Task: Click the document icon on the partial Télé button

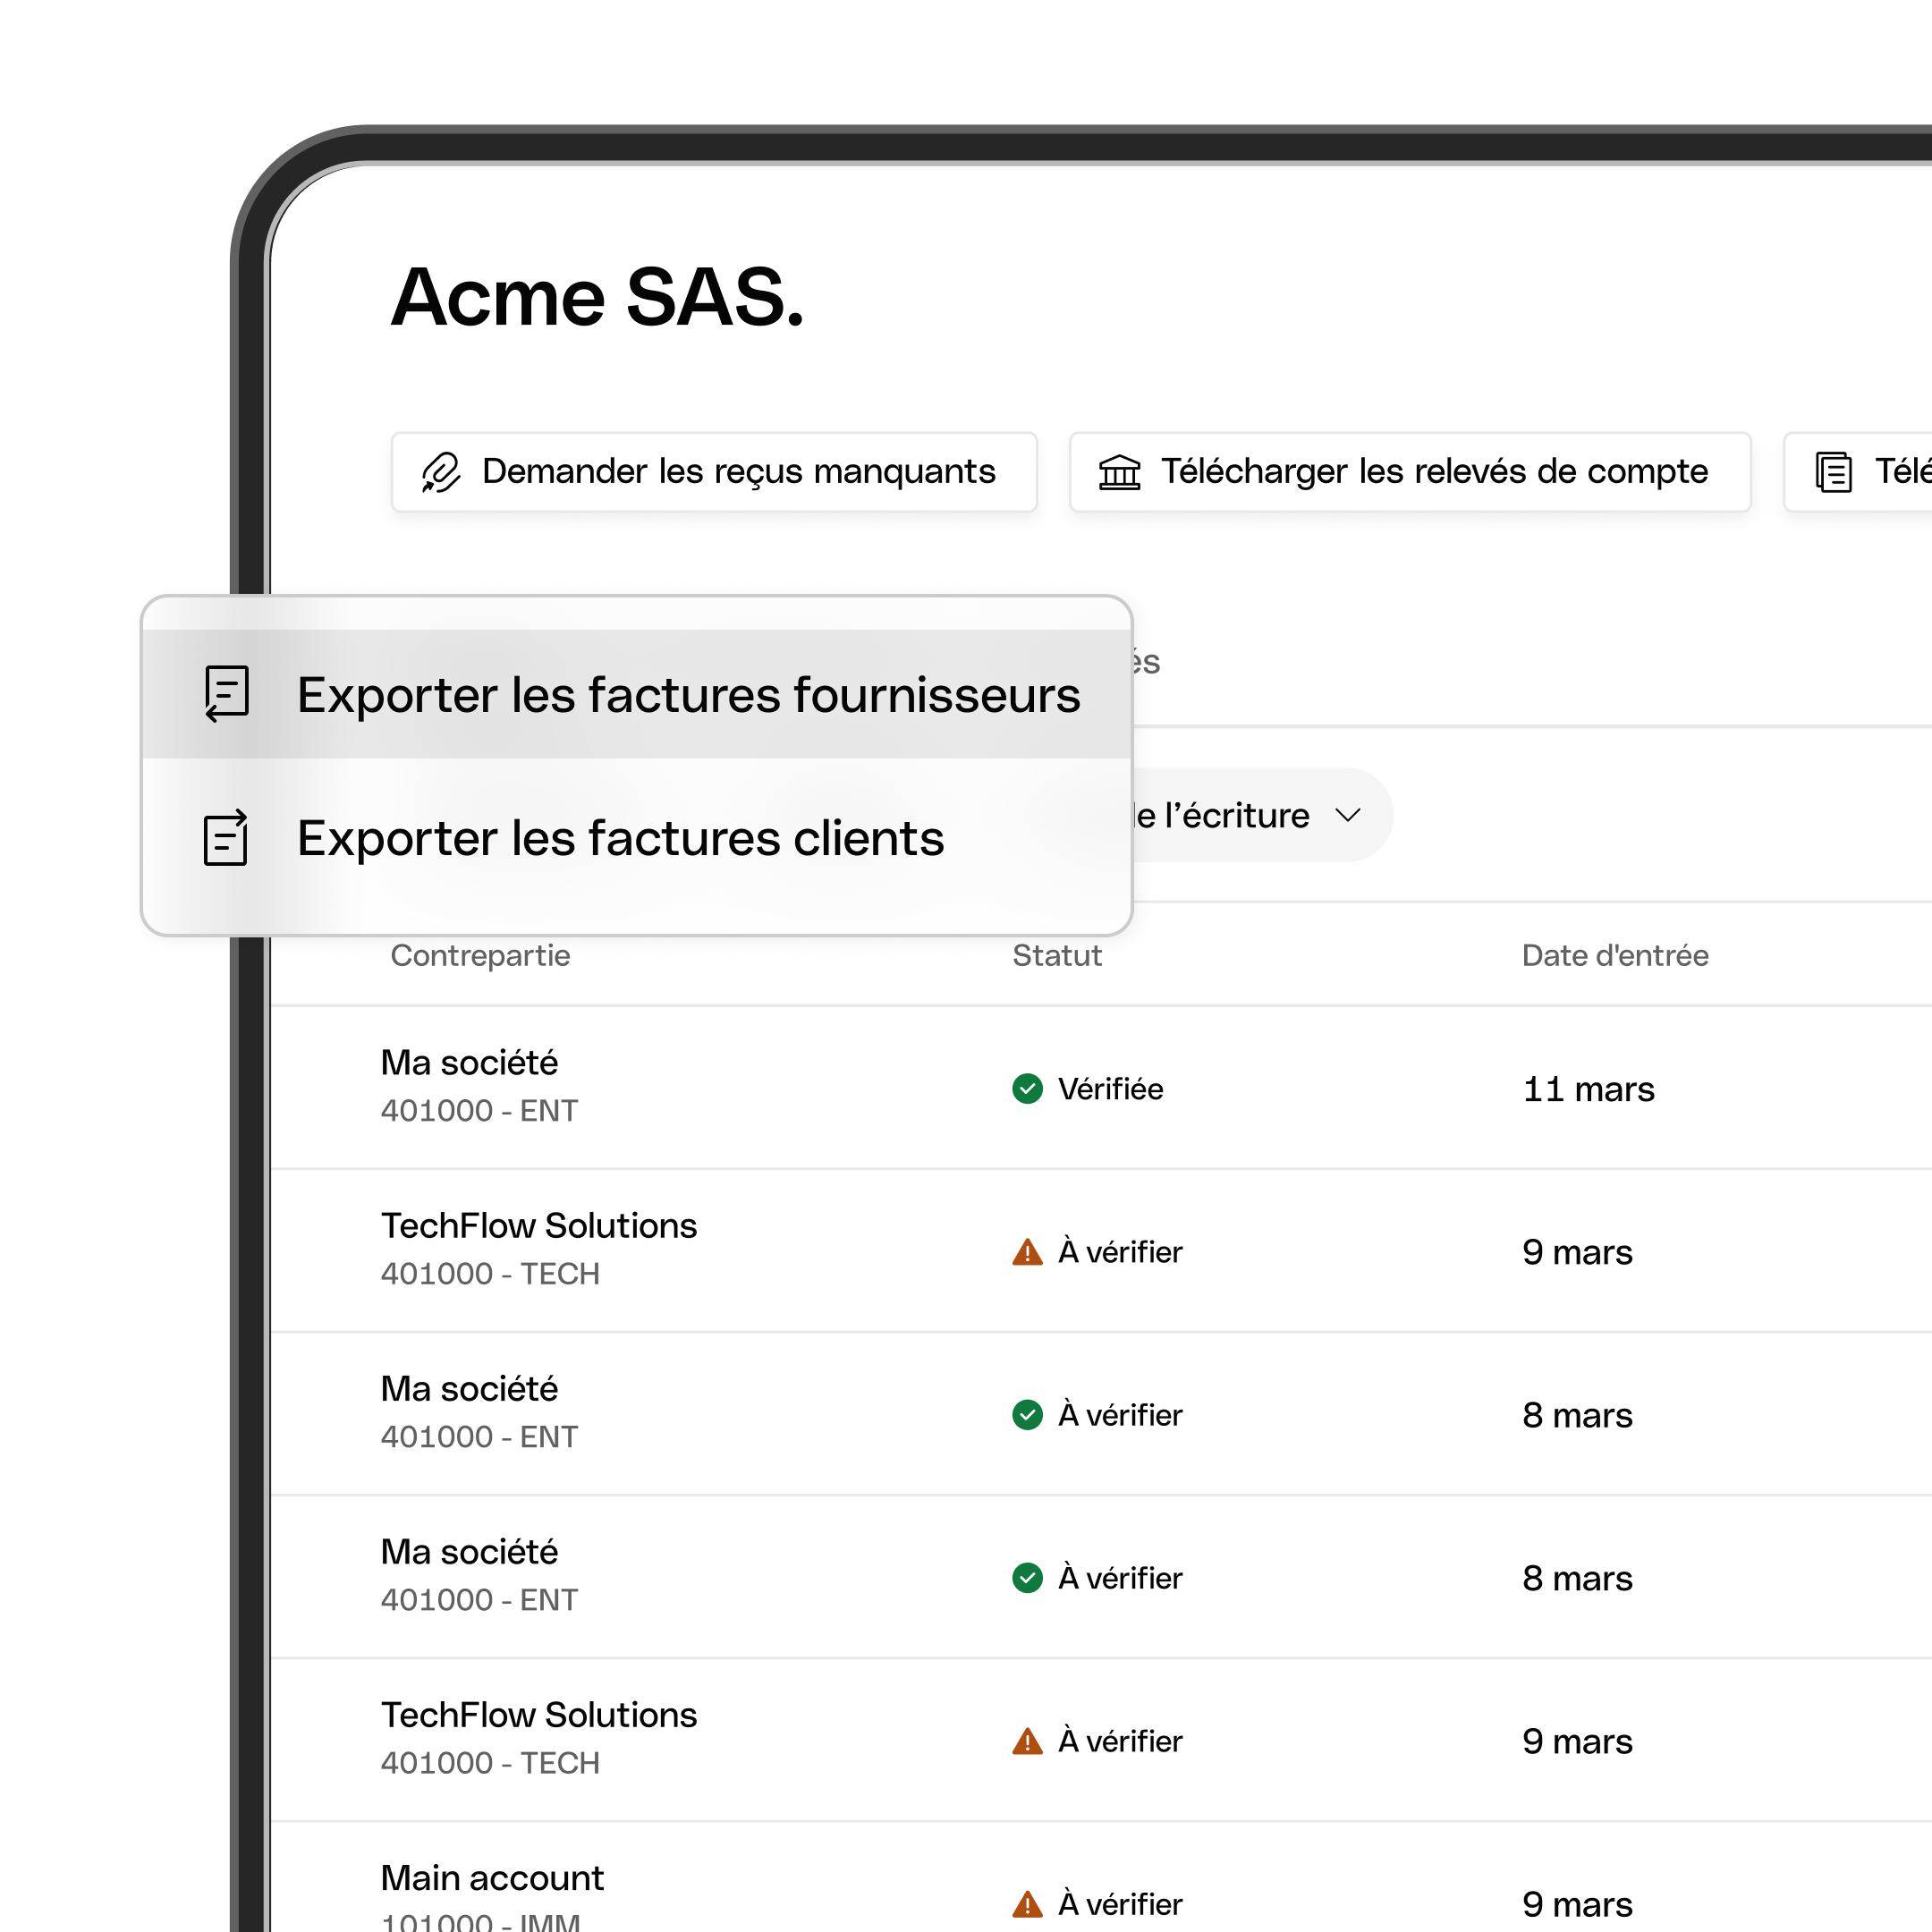Action: (1833, 472)
